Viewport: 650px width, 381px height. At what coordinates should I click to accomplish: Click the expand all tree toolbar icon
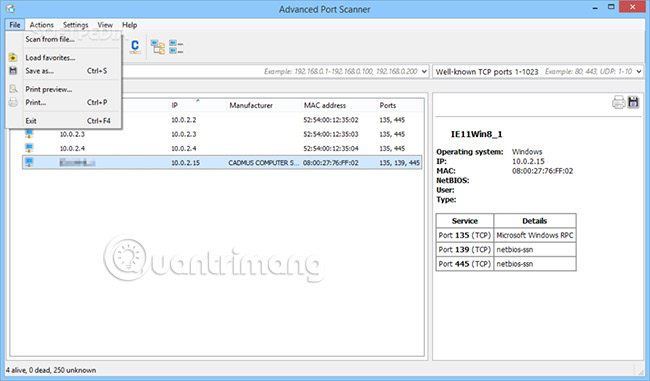pos(158,47)
